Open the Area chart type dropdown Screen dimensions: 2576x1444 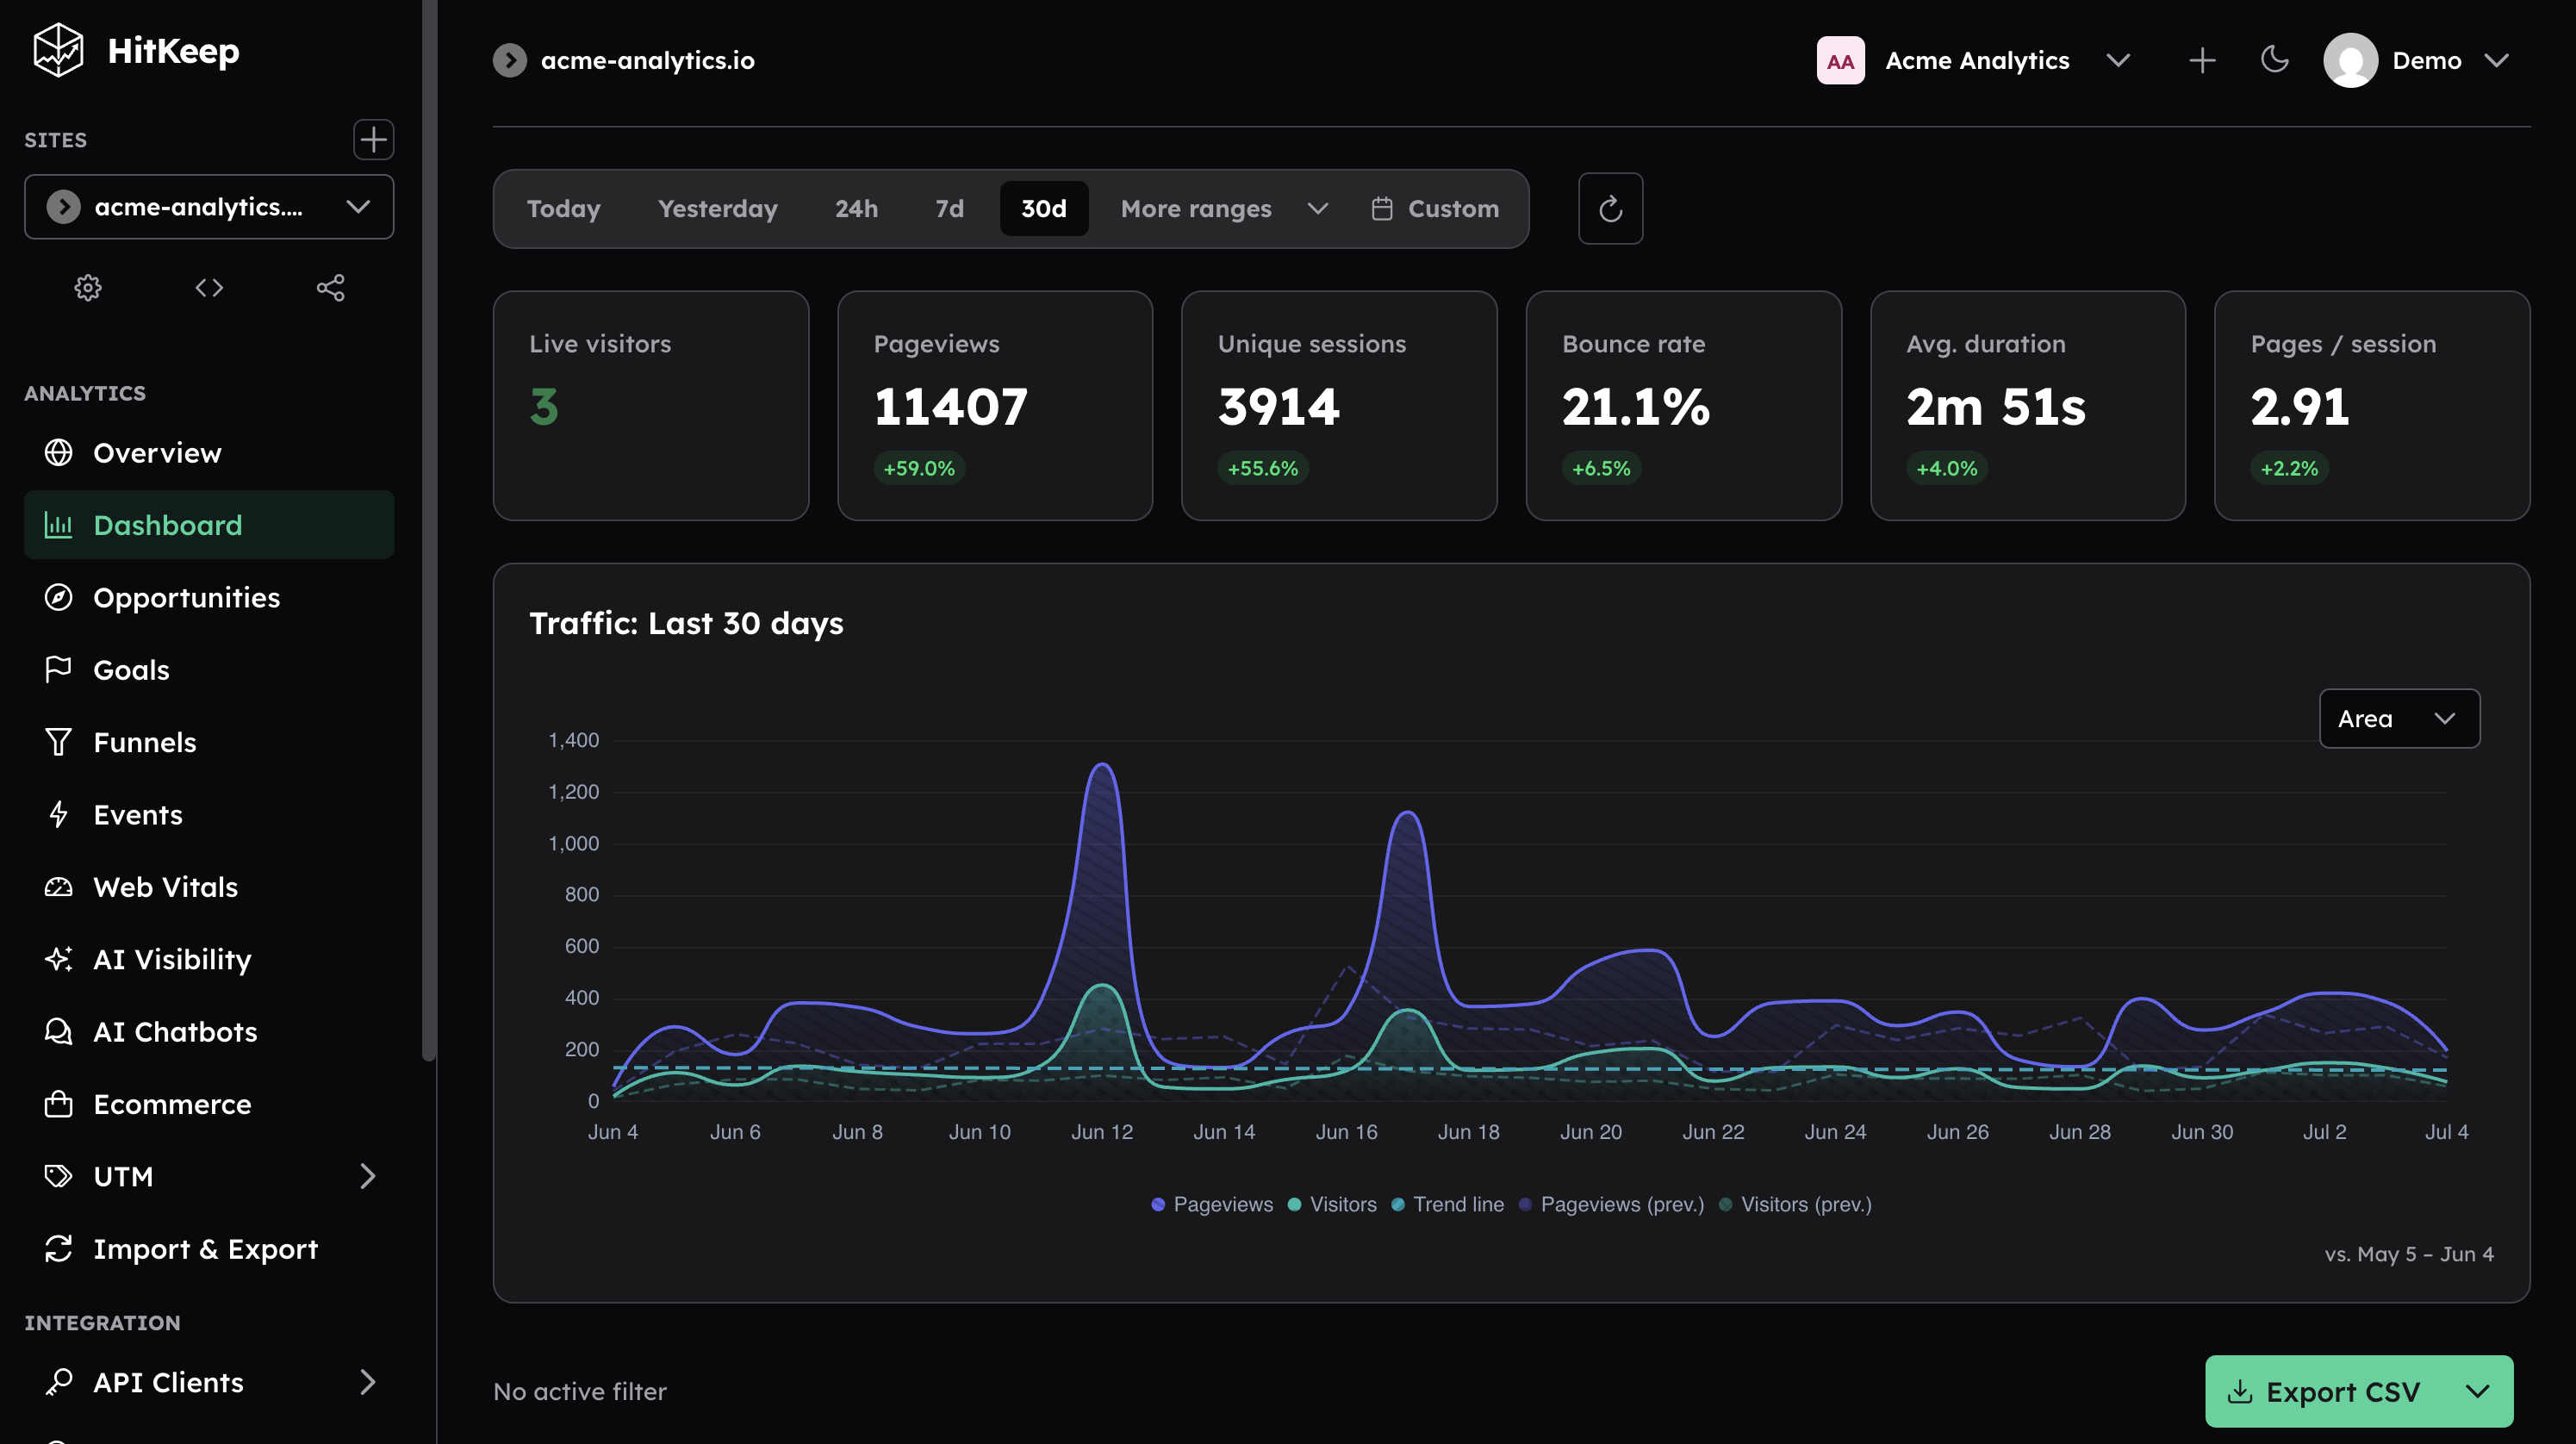[x=2399, y=718]
